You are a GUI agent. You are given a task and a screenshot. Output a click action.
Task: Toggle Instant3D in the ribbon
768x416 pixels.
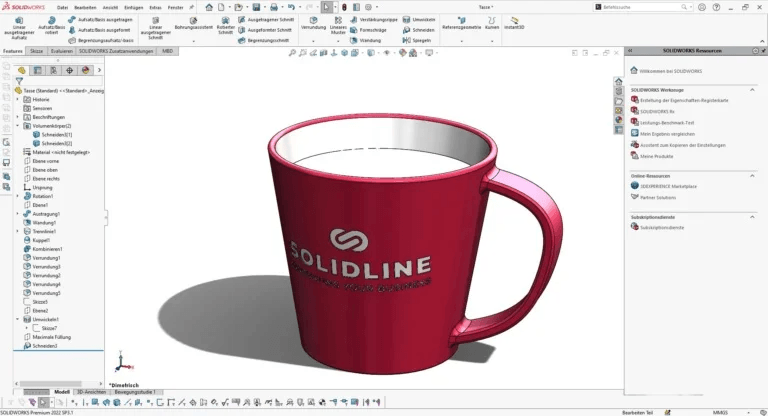pyautogui.click(x=514, y=24)
